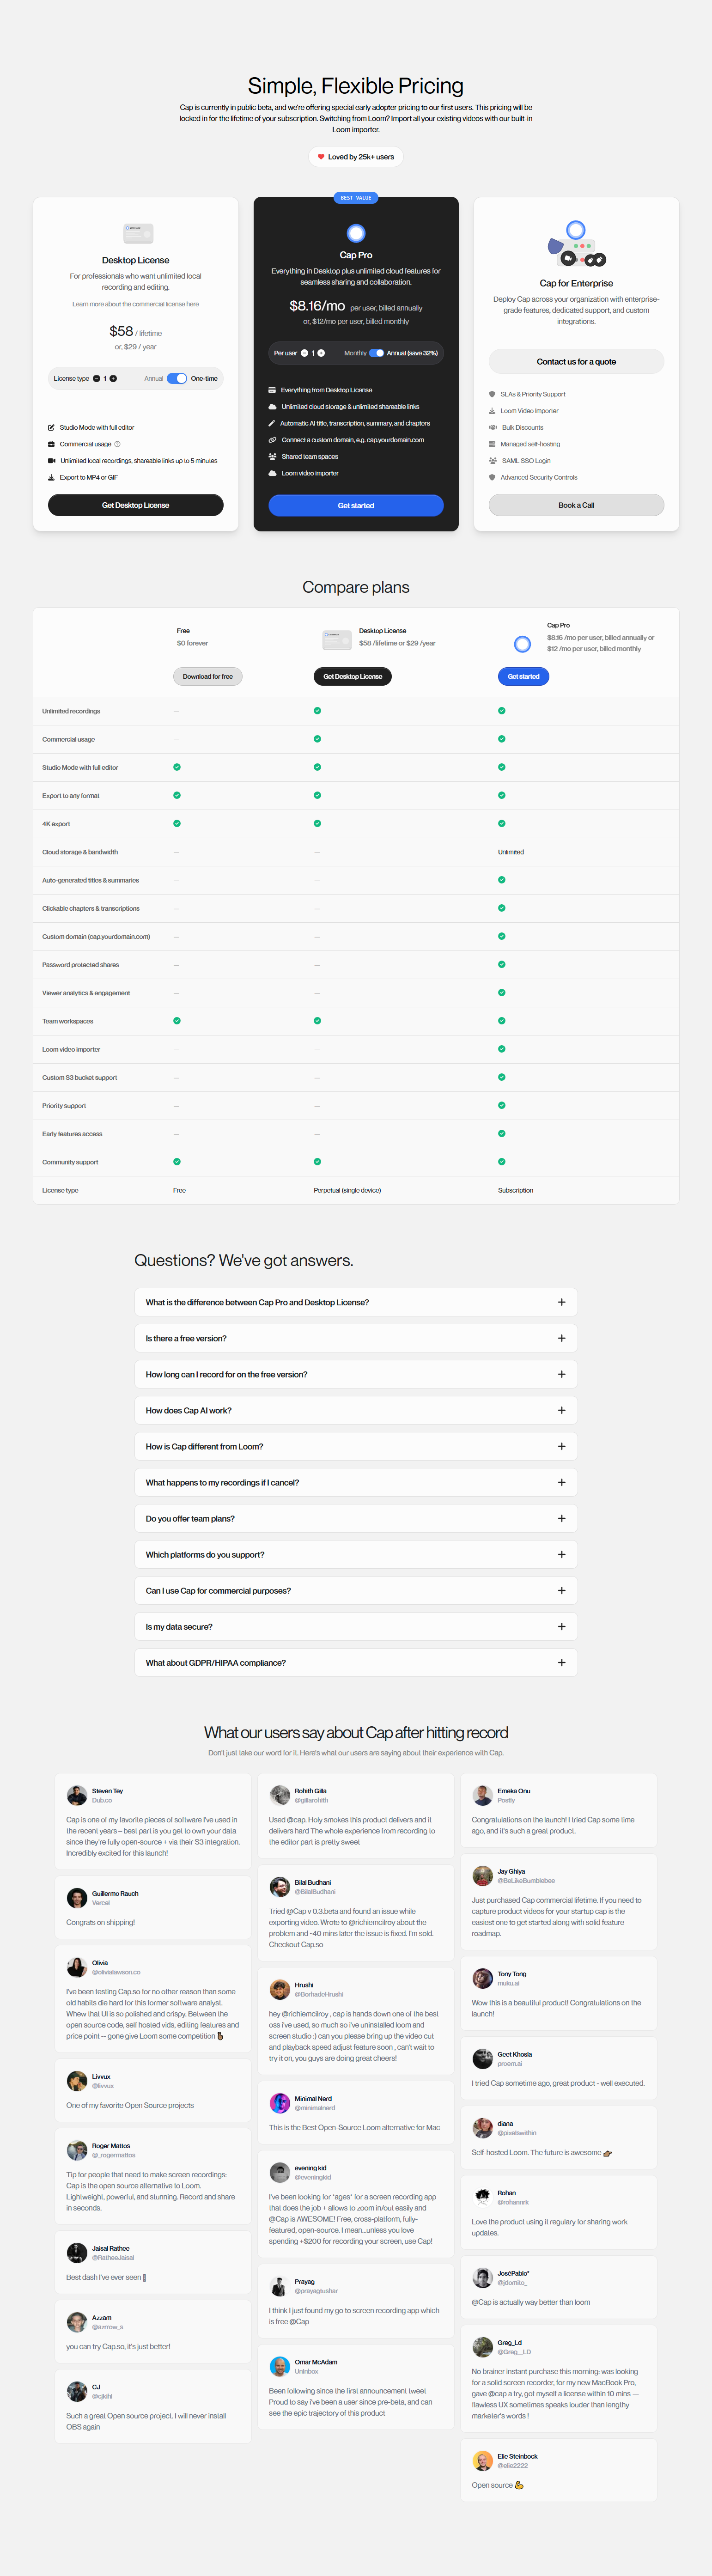Expand 'Which platforms do you support?' answer
712x2576 pixels.
click(356, 1554)
